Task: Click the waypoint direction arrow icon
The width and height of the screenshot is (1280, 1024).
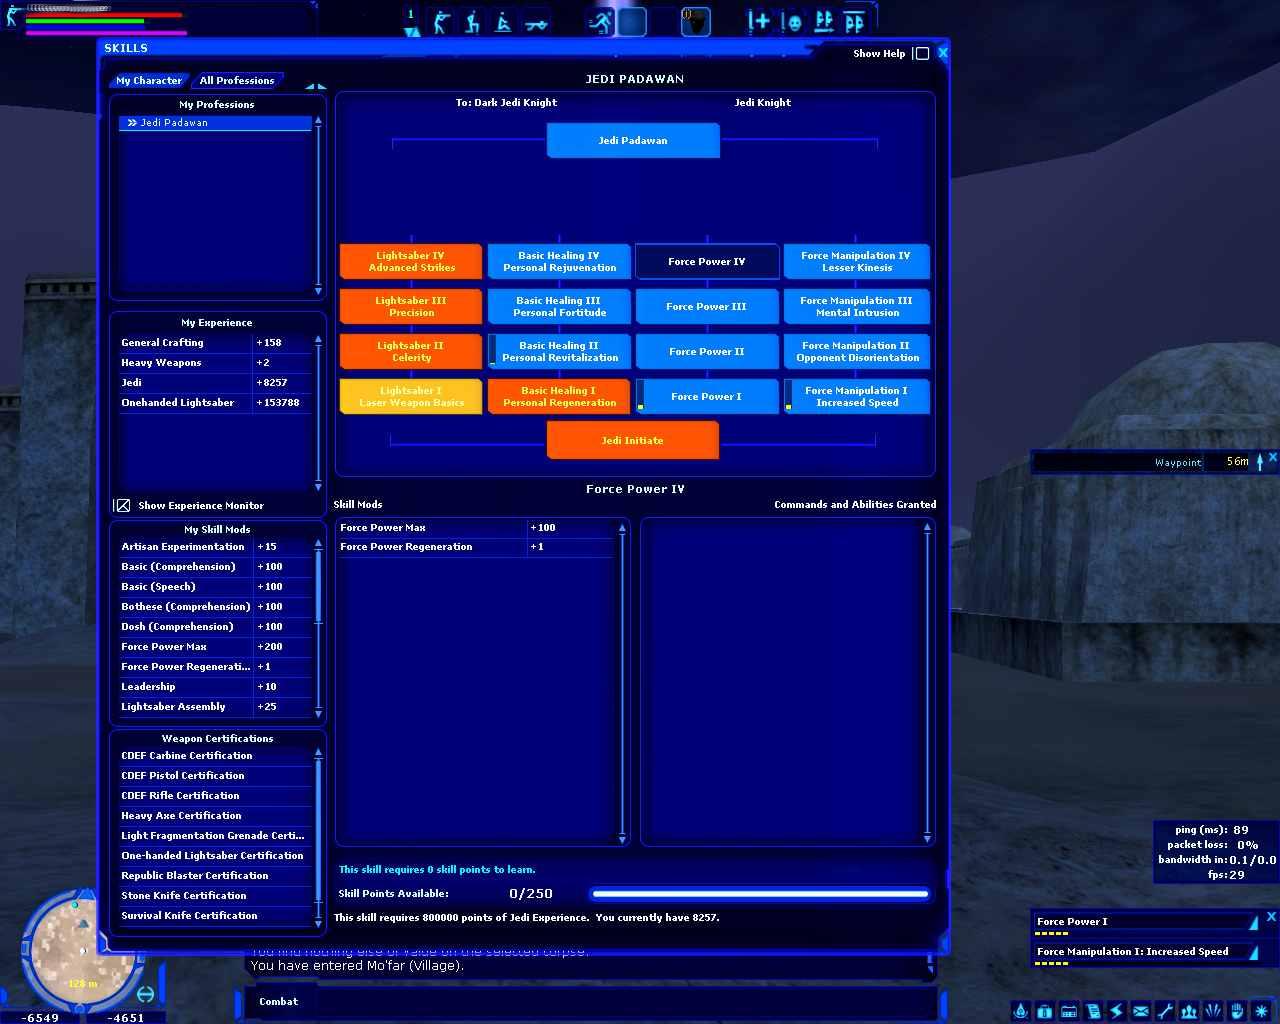Action: point(1260,461)
